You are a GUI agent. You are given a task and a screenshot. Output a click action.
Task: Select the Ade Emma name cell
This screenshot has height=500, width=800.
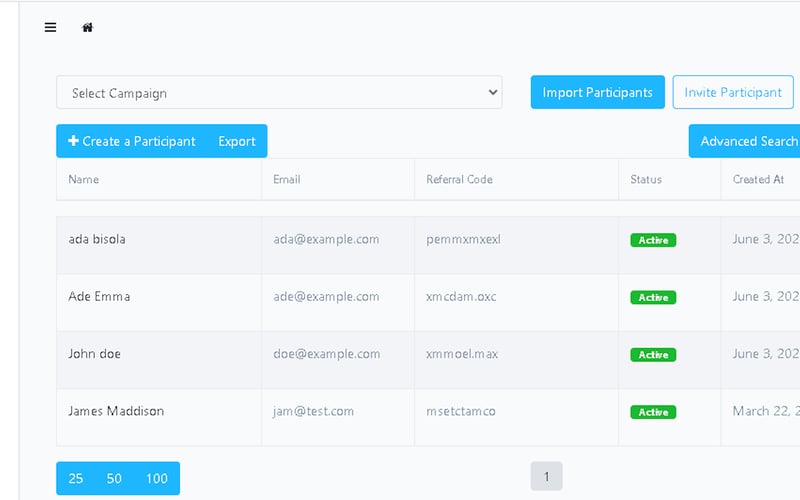click(x=159, y=303)
